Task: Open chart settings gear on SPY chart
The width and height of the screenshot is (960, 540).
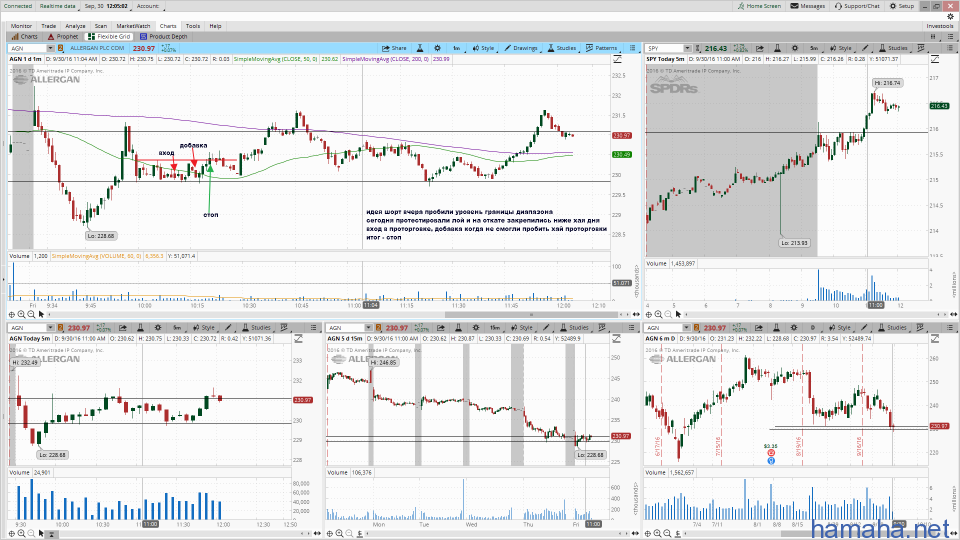Action: click(x=796, y=48)
